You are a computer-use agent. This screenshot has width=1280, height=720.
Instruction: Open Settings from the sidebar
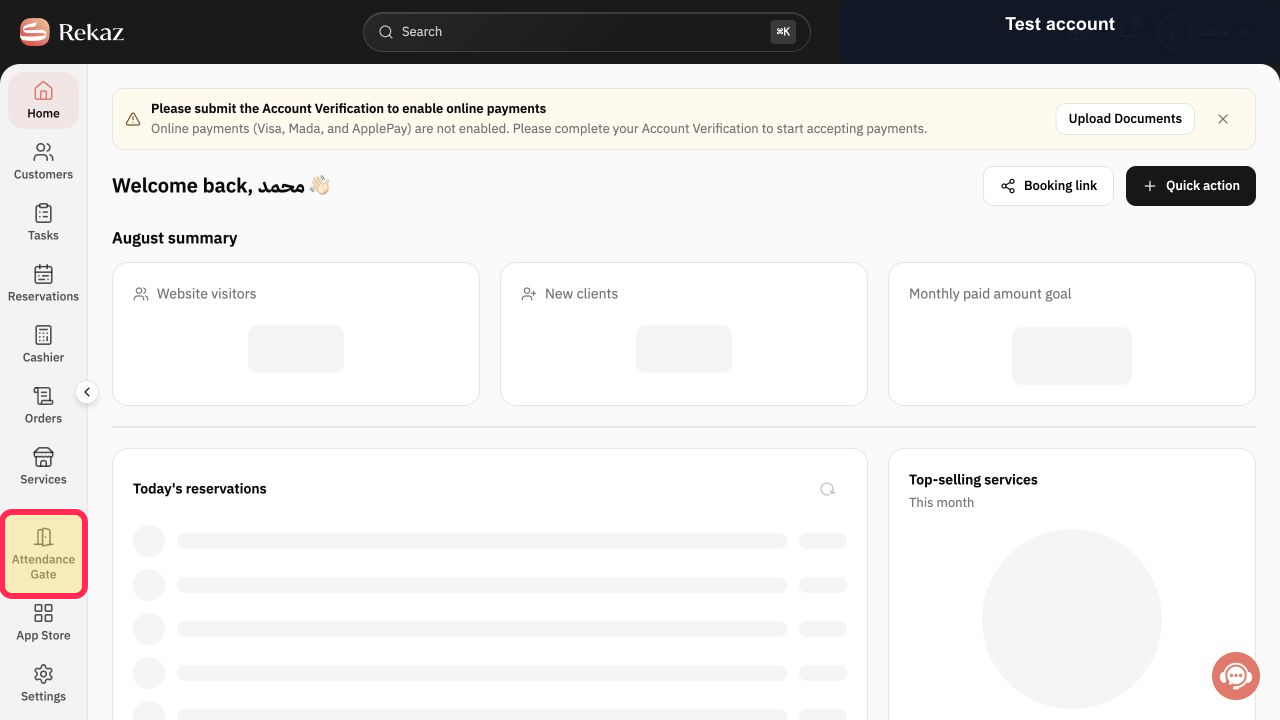pos(43,683)
